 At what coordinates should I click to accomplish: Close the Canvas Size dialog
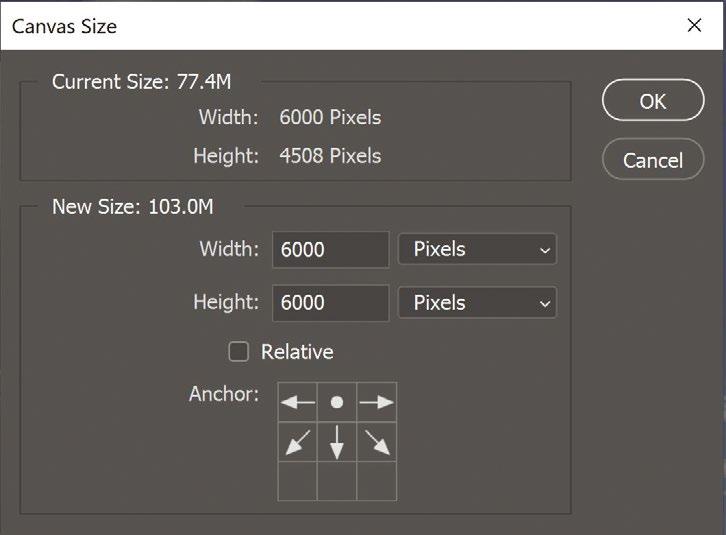(695, 26)
